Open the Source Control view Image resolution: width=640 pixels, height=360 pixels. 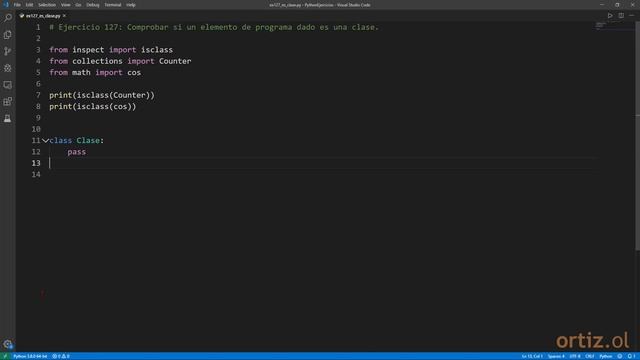pyautogui.click(x=8, y=51)
